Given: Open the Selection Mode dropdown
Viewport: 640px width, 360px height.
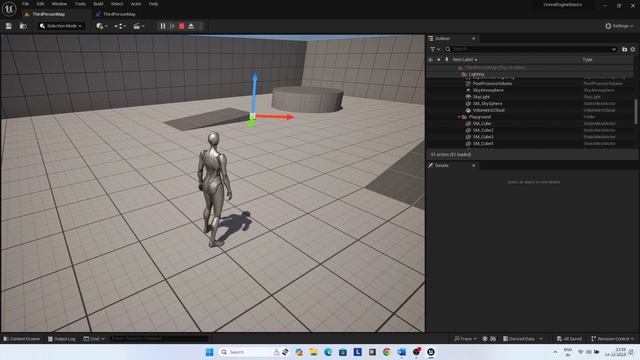Looking at the screenshot, I should [x=60, y=26].
